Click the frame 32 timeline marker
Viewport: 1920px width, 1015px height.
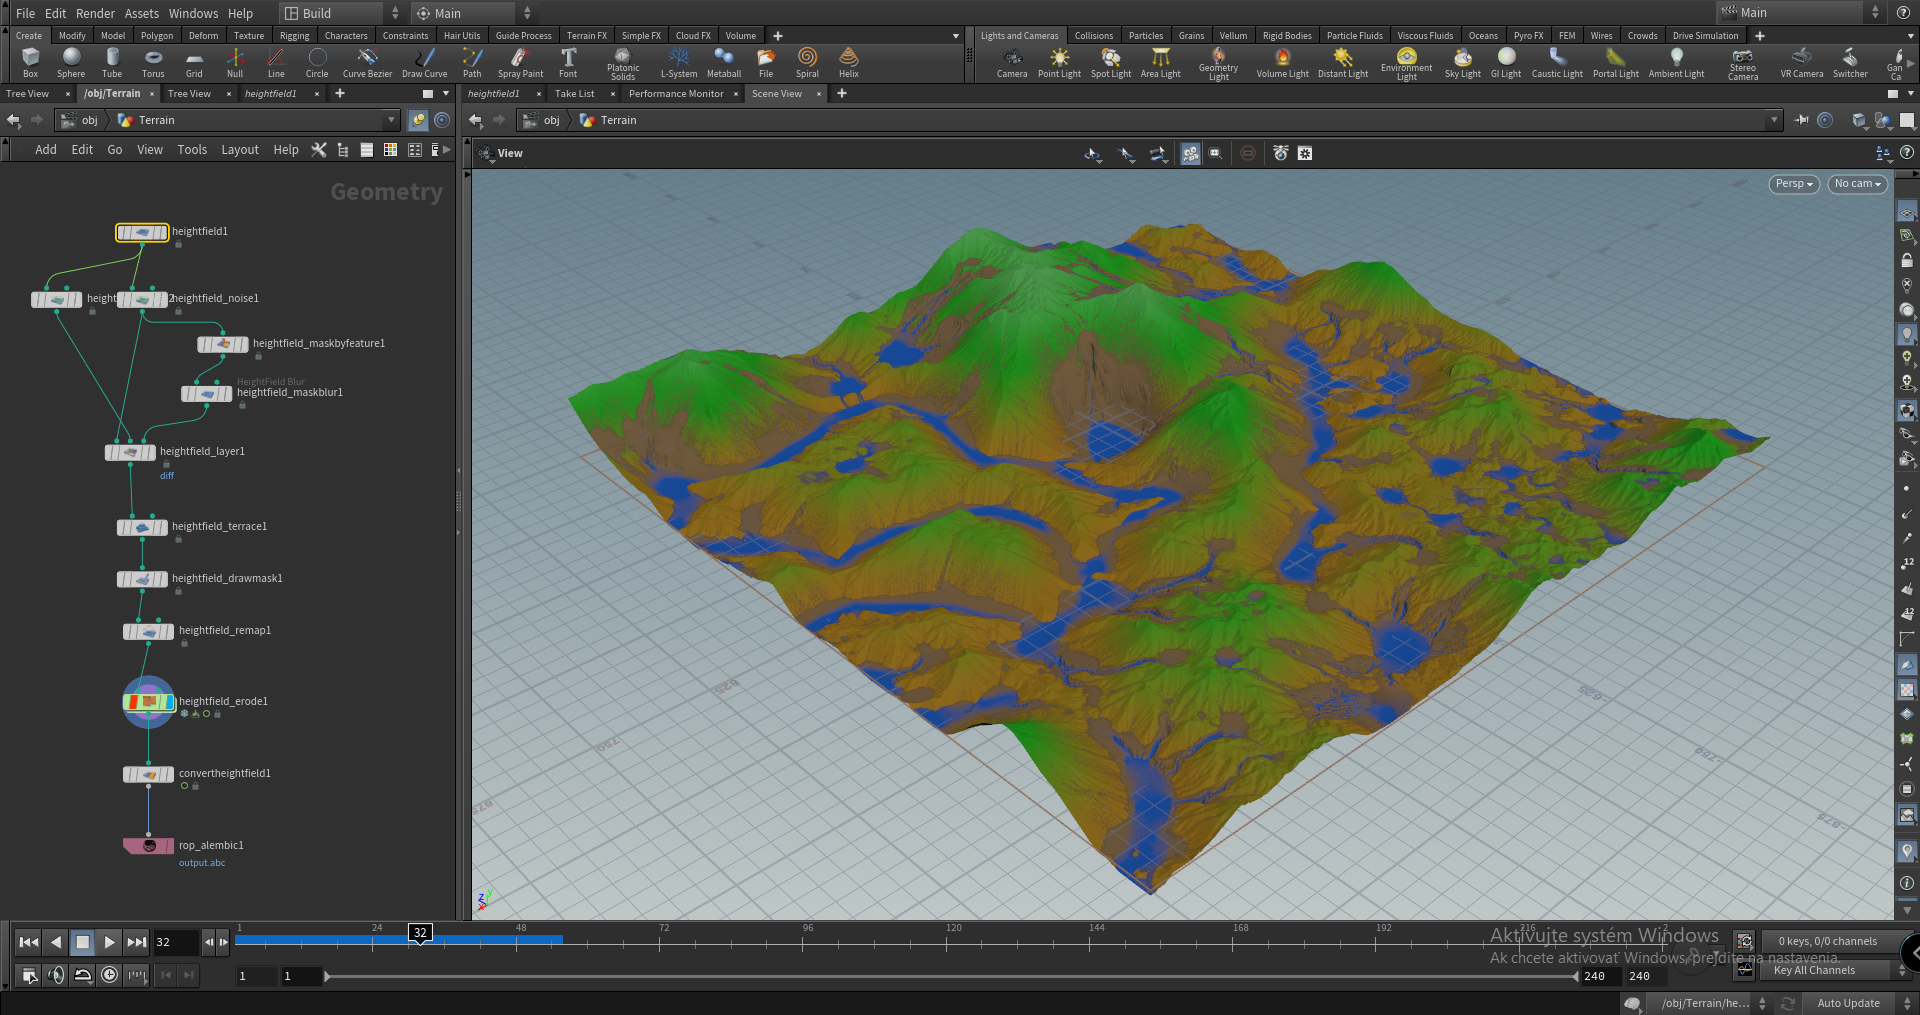420,933
